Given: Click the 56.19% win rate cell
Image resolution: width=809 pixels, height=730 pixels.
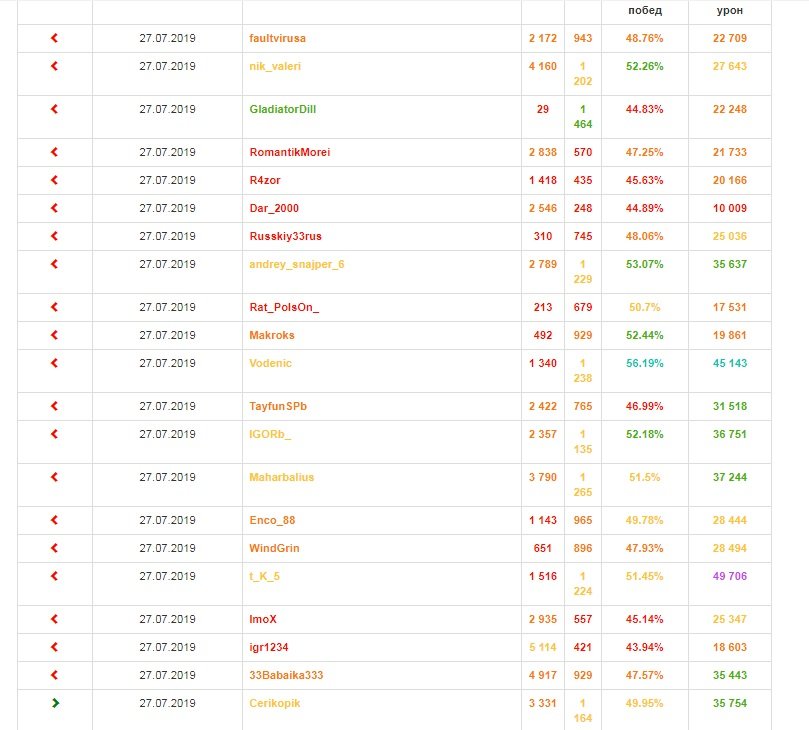Looking at the screenshot, I should (644, 363).
